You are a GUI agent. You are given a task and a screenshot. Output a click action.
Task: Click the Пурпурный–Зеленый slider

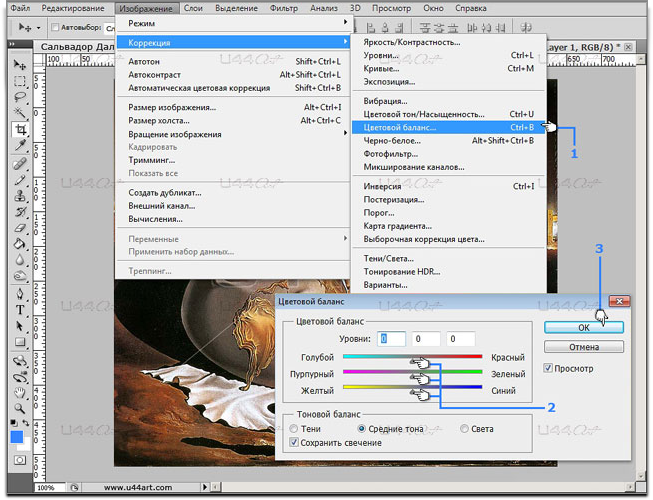tap(412, 372)
